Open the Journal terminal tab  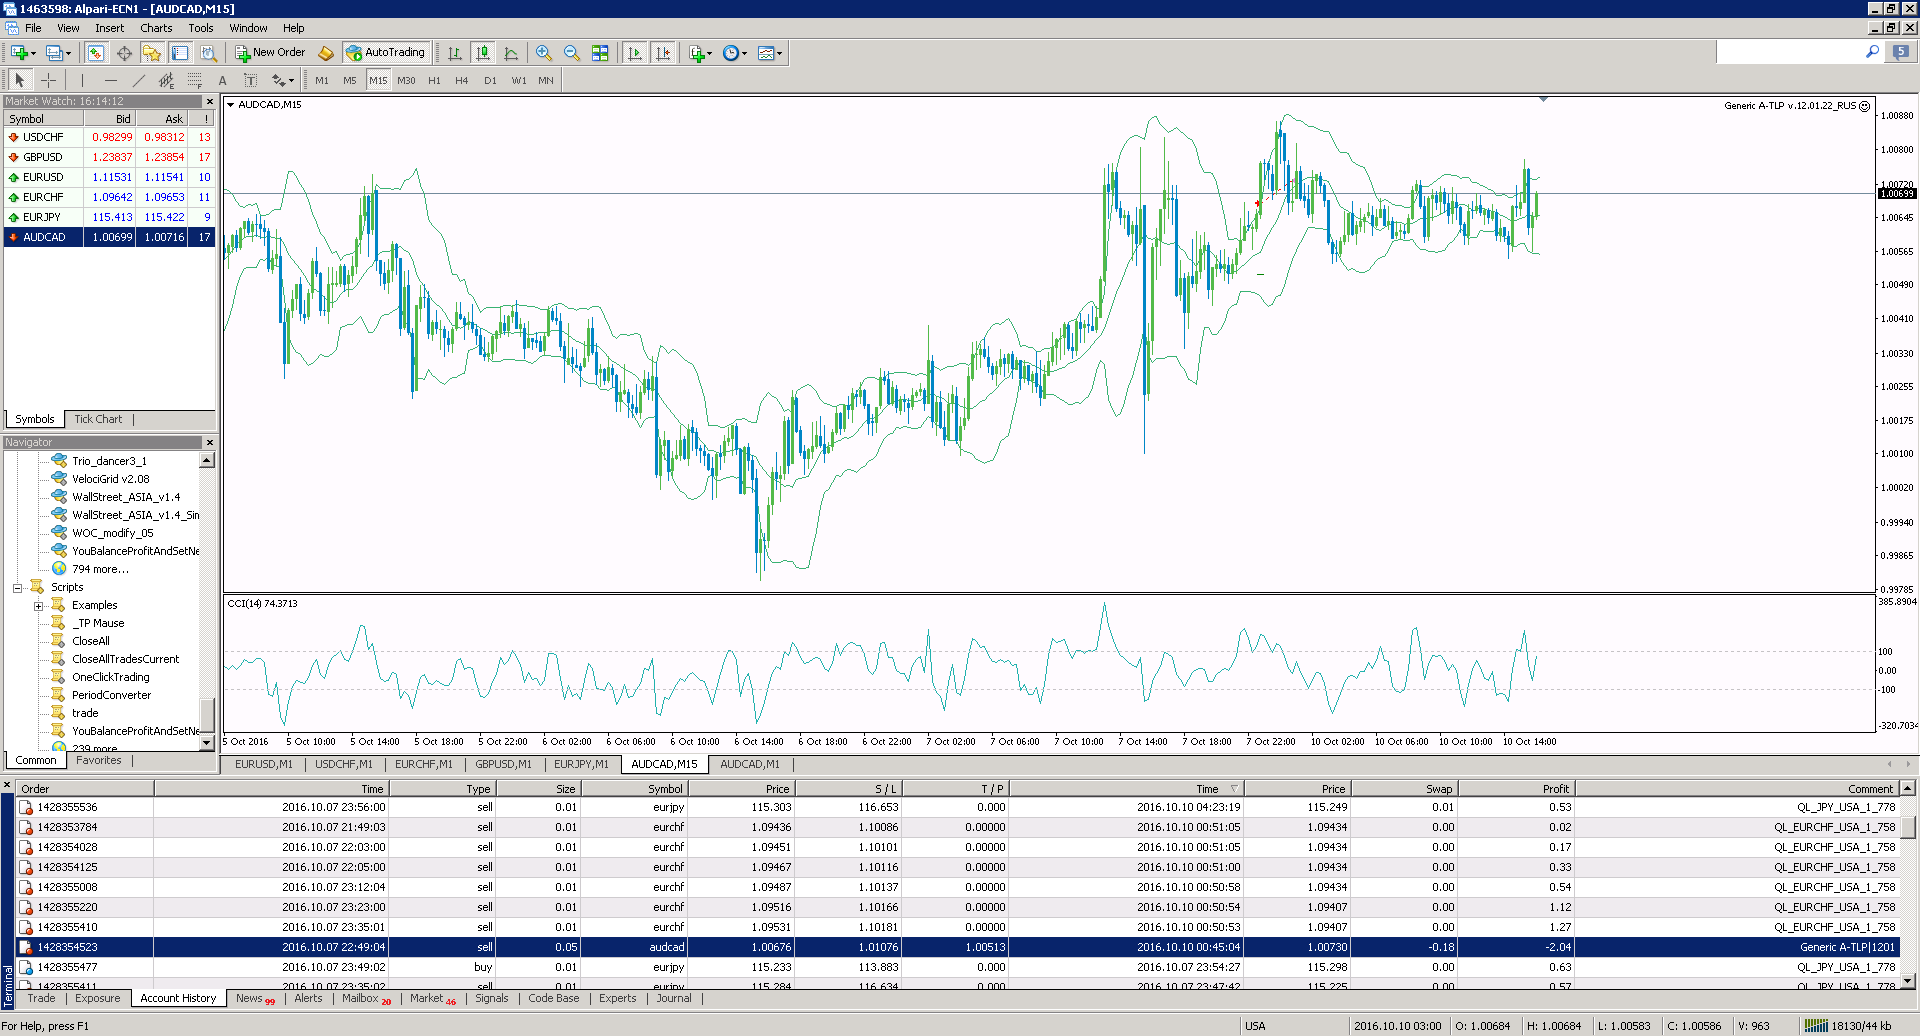pos(674,998)
